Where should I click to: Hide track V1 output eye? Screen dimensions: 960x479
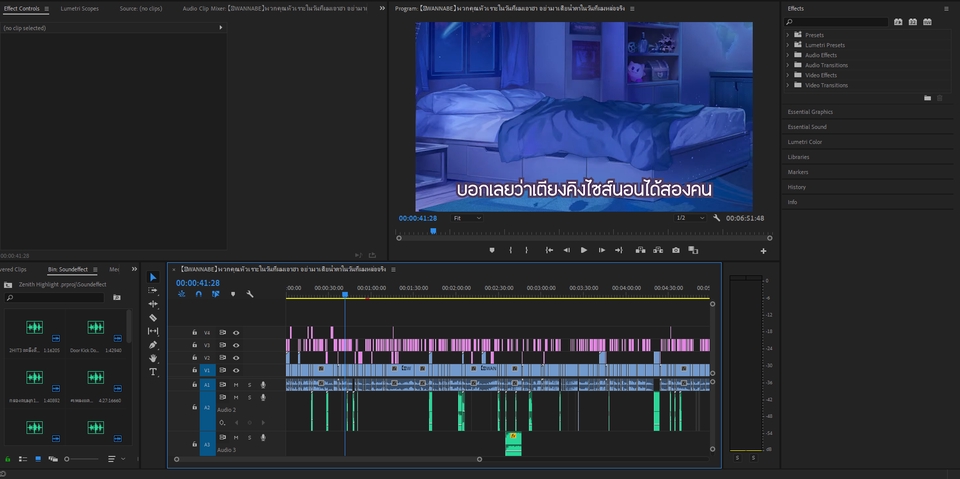236,371
